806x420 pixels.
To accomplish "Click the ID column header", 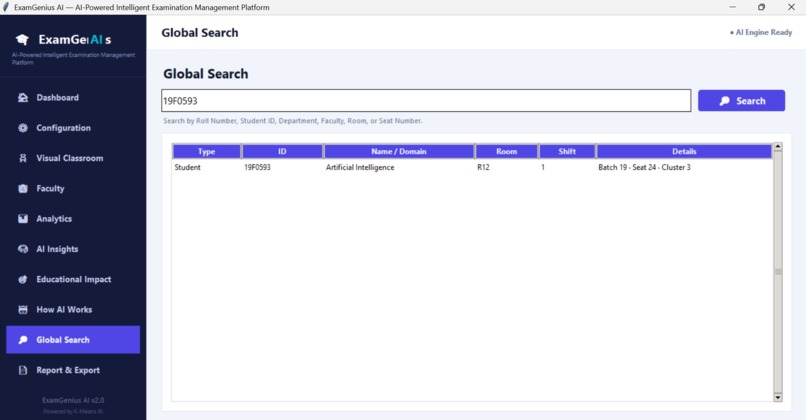I will 282,151.
